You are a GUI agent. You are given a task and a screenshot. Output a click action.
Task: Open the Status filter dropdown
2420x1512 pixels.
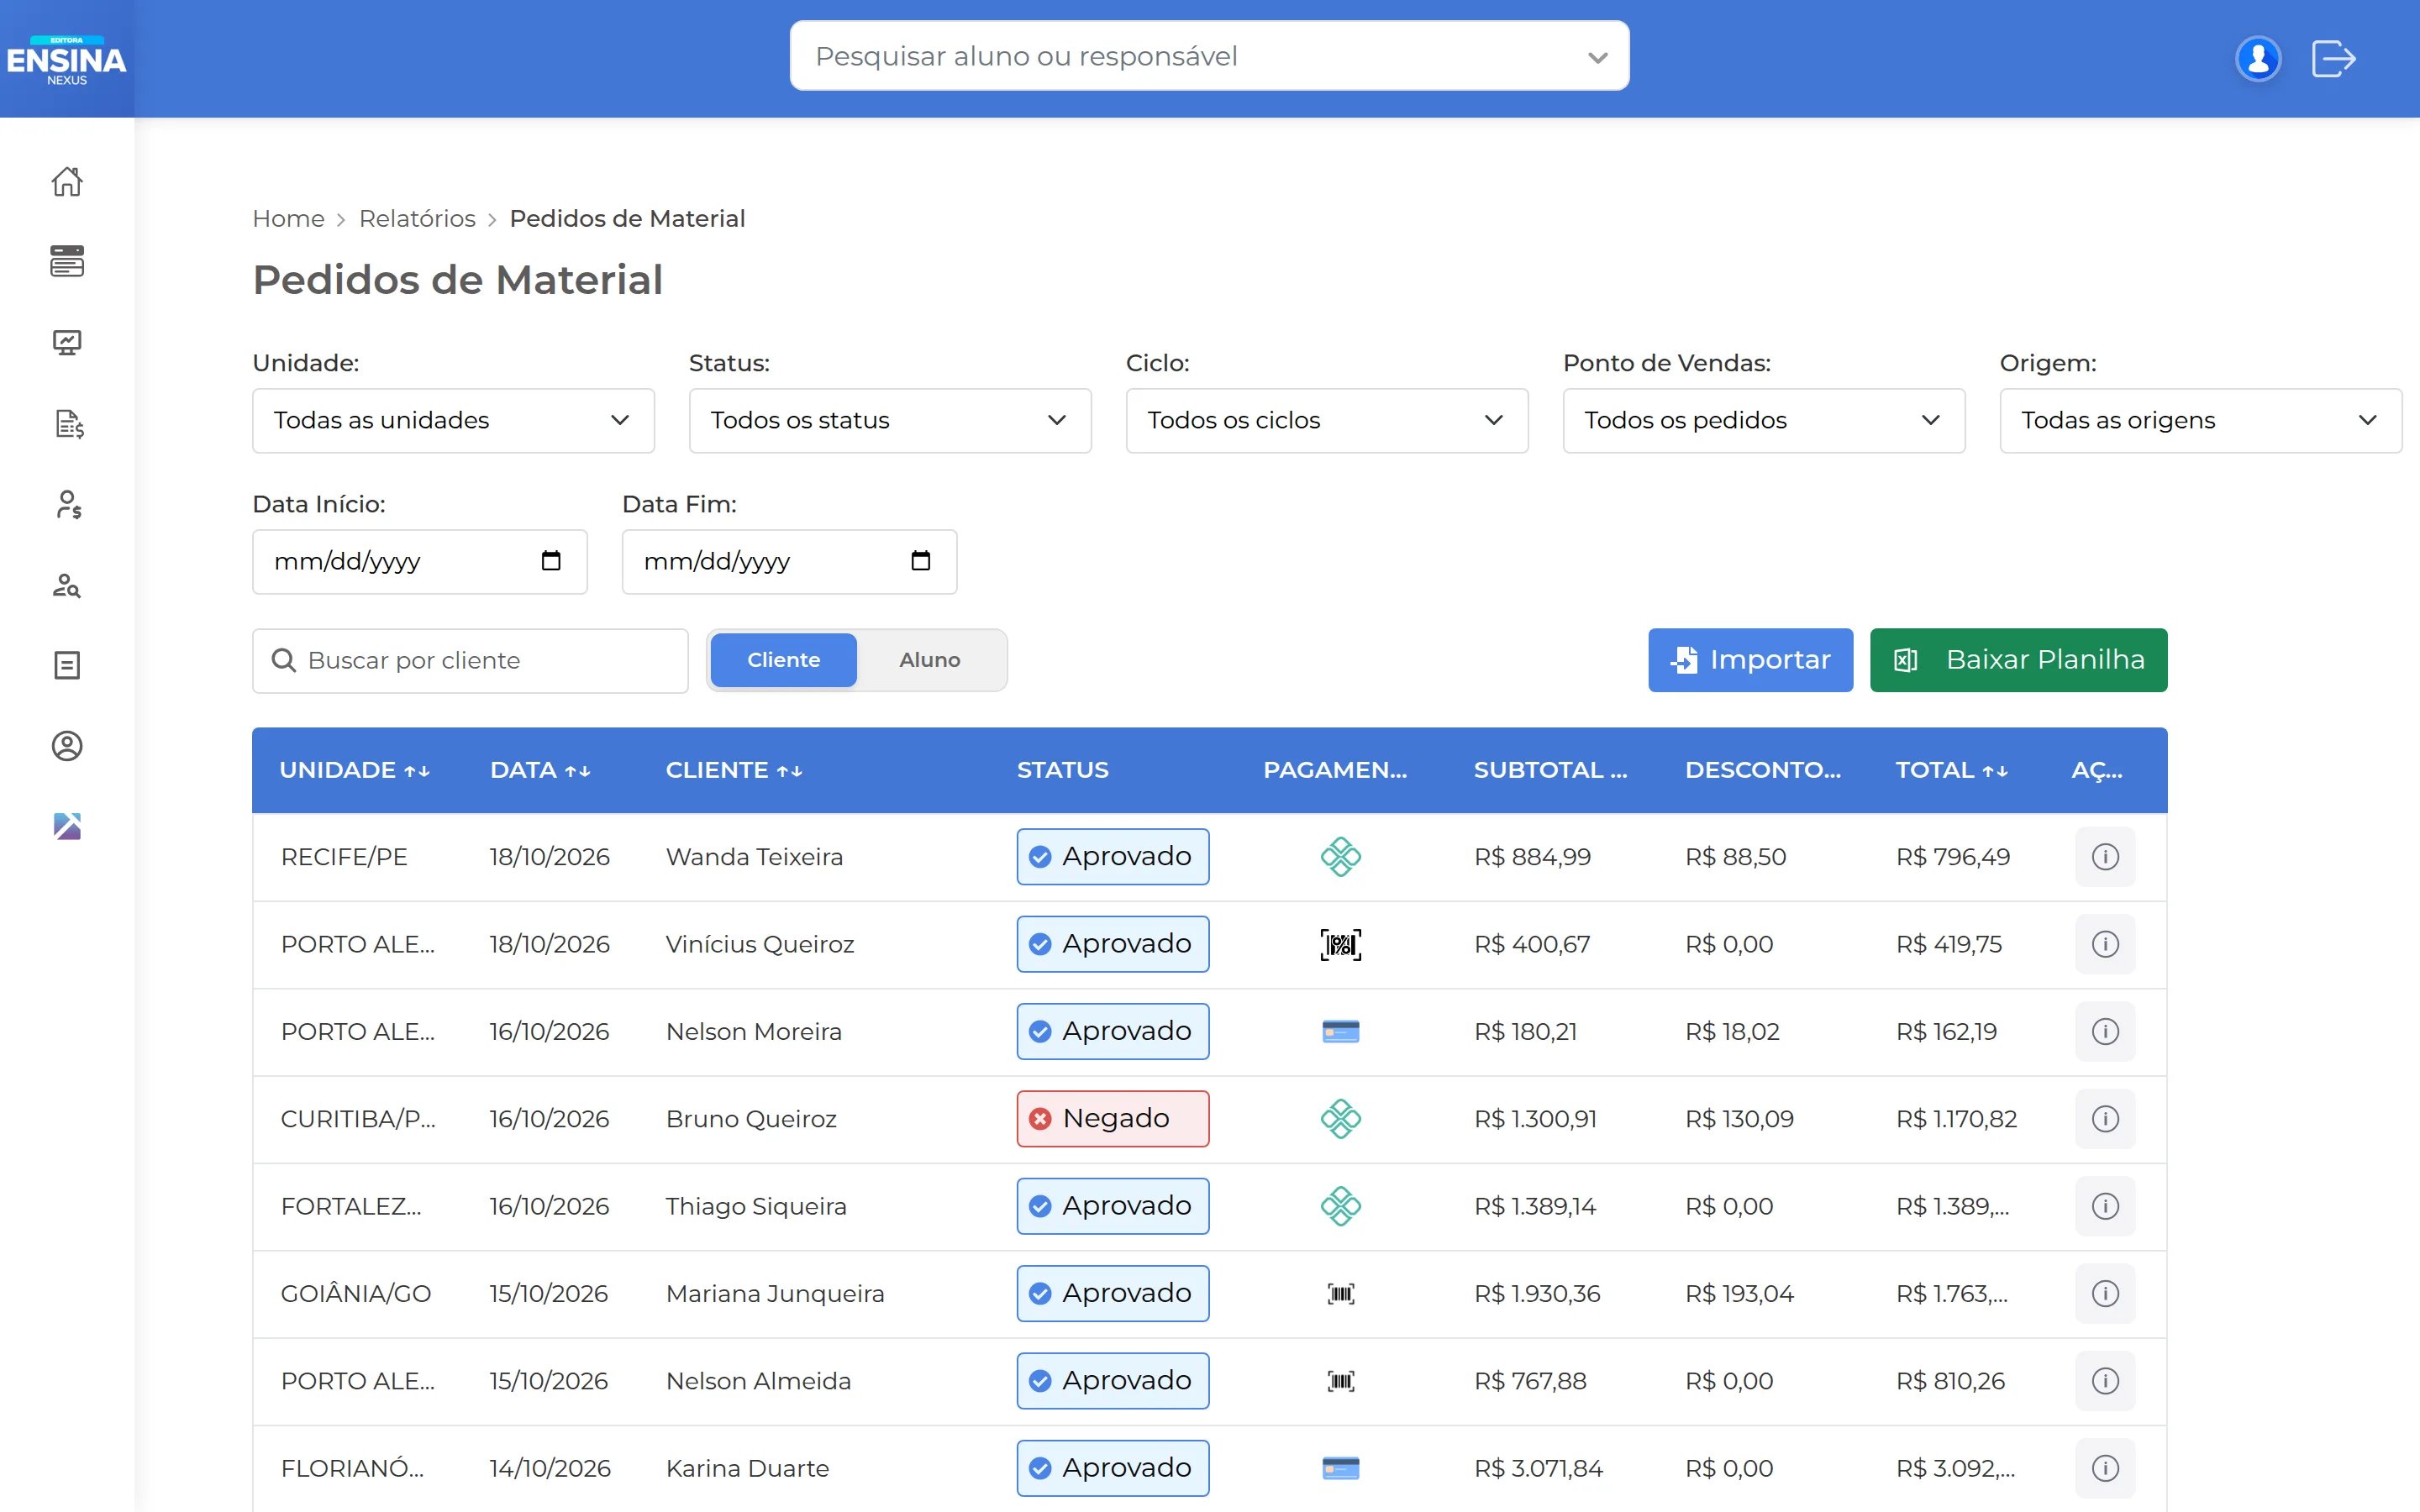890,421
